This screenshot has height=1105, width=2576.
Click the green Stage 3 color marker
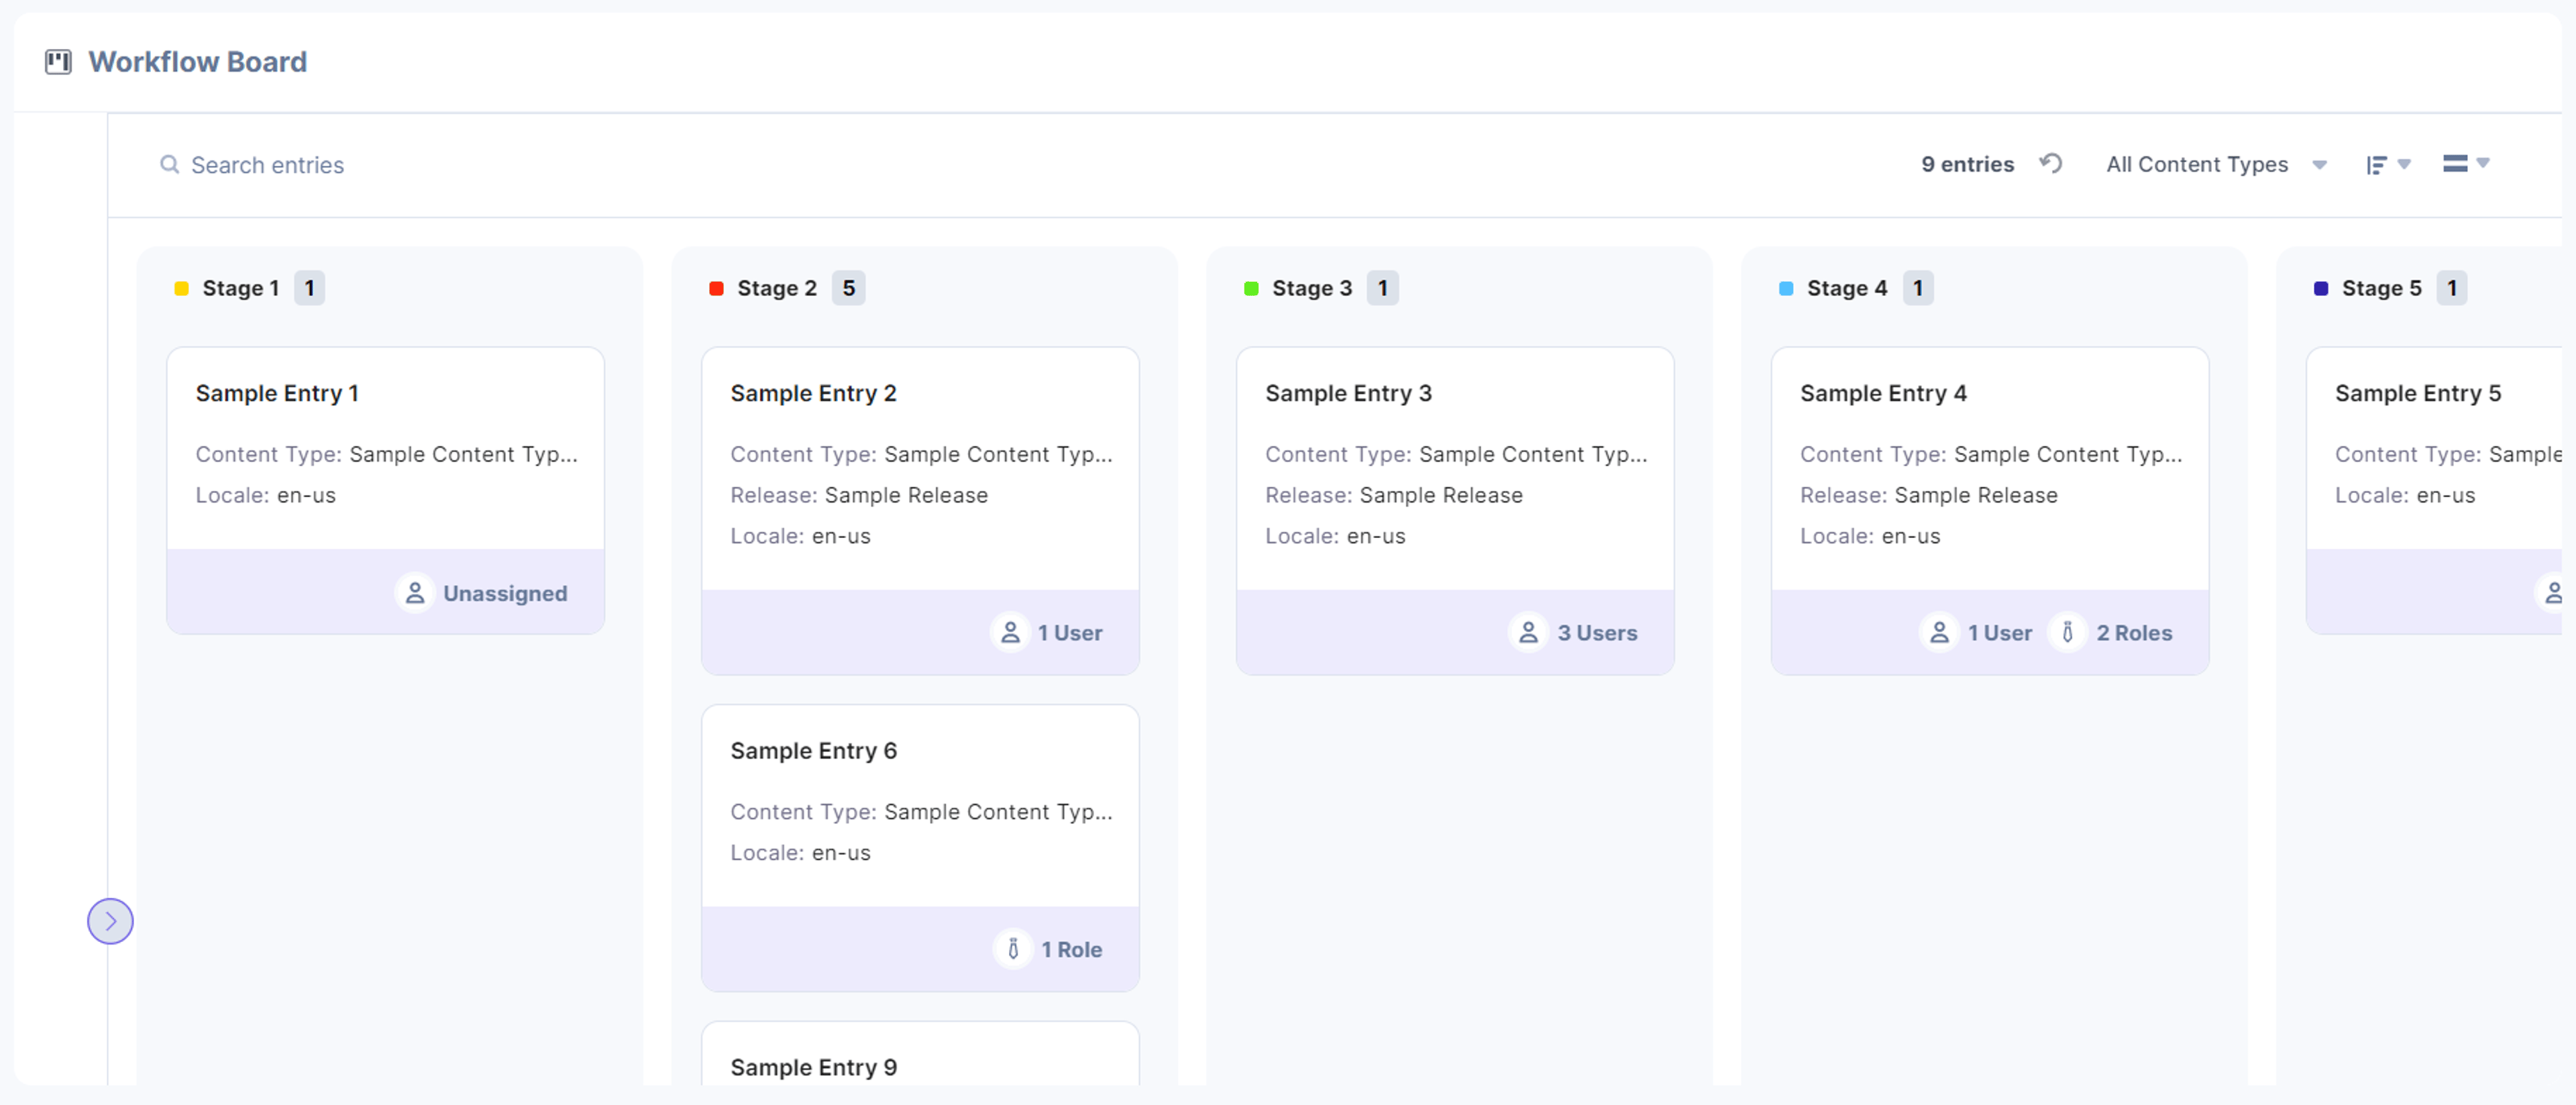[1251, 288]
